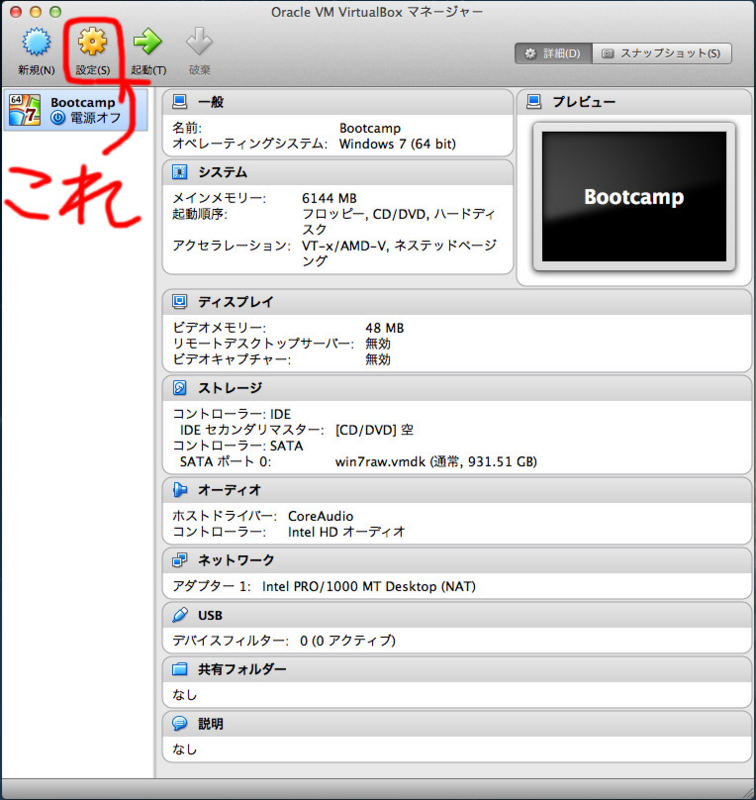Click the Bootcamp preview thumbnail
The height and width of the screenshot is (800, 756).
click(x=634, y=196)
